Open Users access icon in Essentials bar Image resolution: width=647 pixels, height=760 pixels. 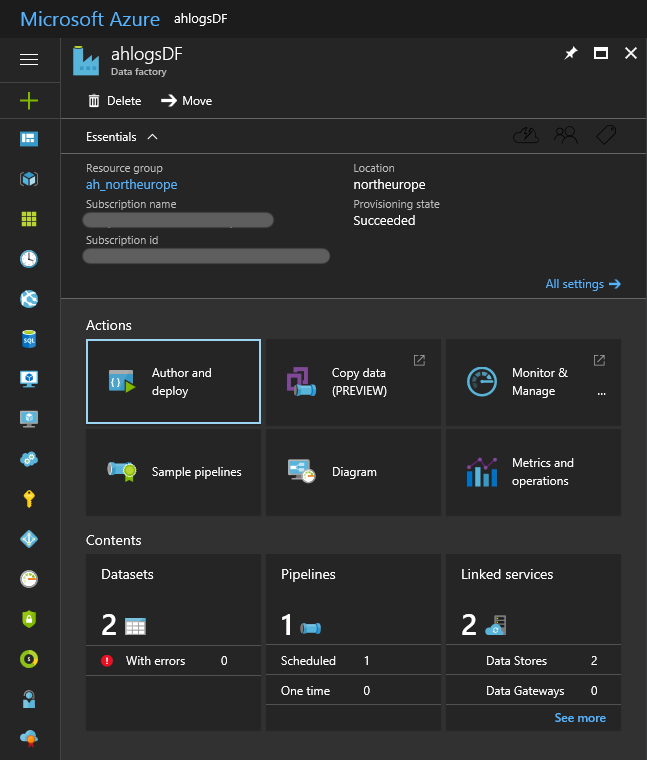(x=566, y=135)
